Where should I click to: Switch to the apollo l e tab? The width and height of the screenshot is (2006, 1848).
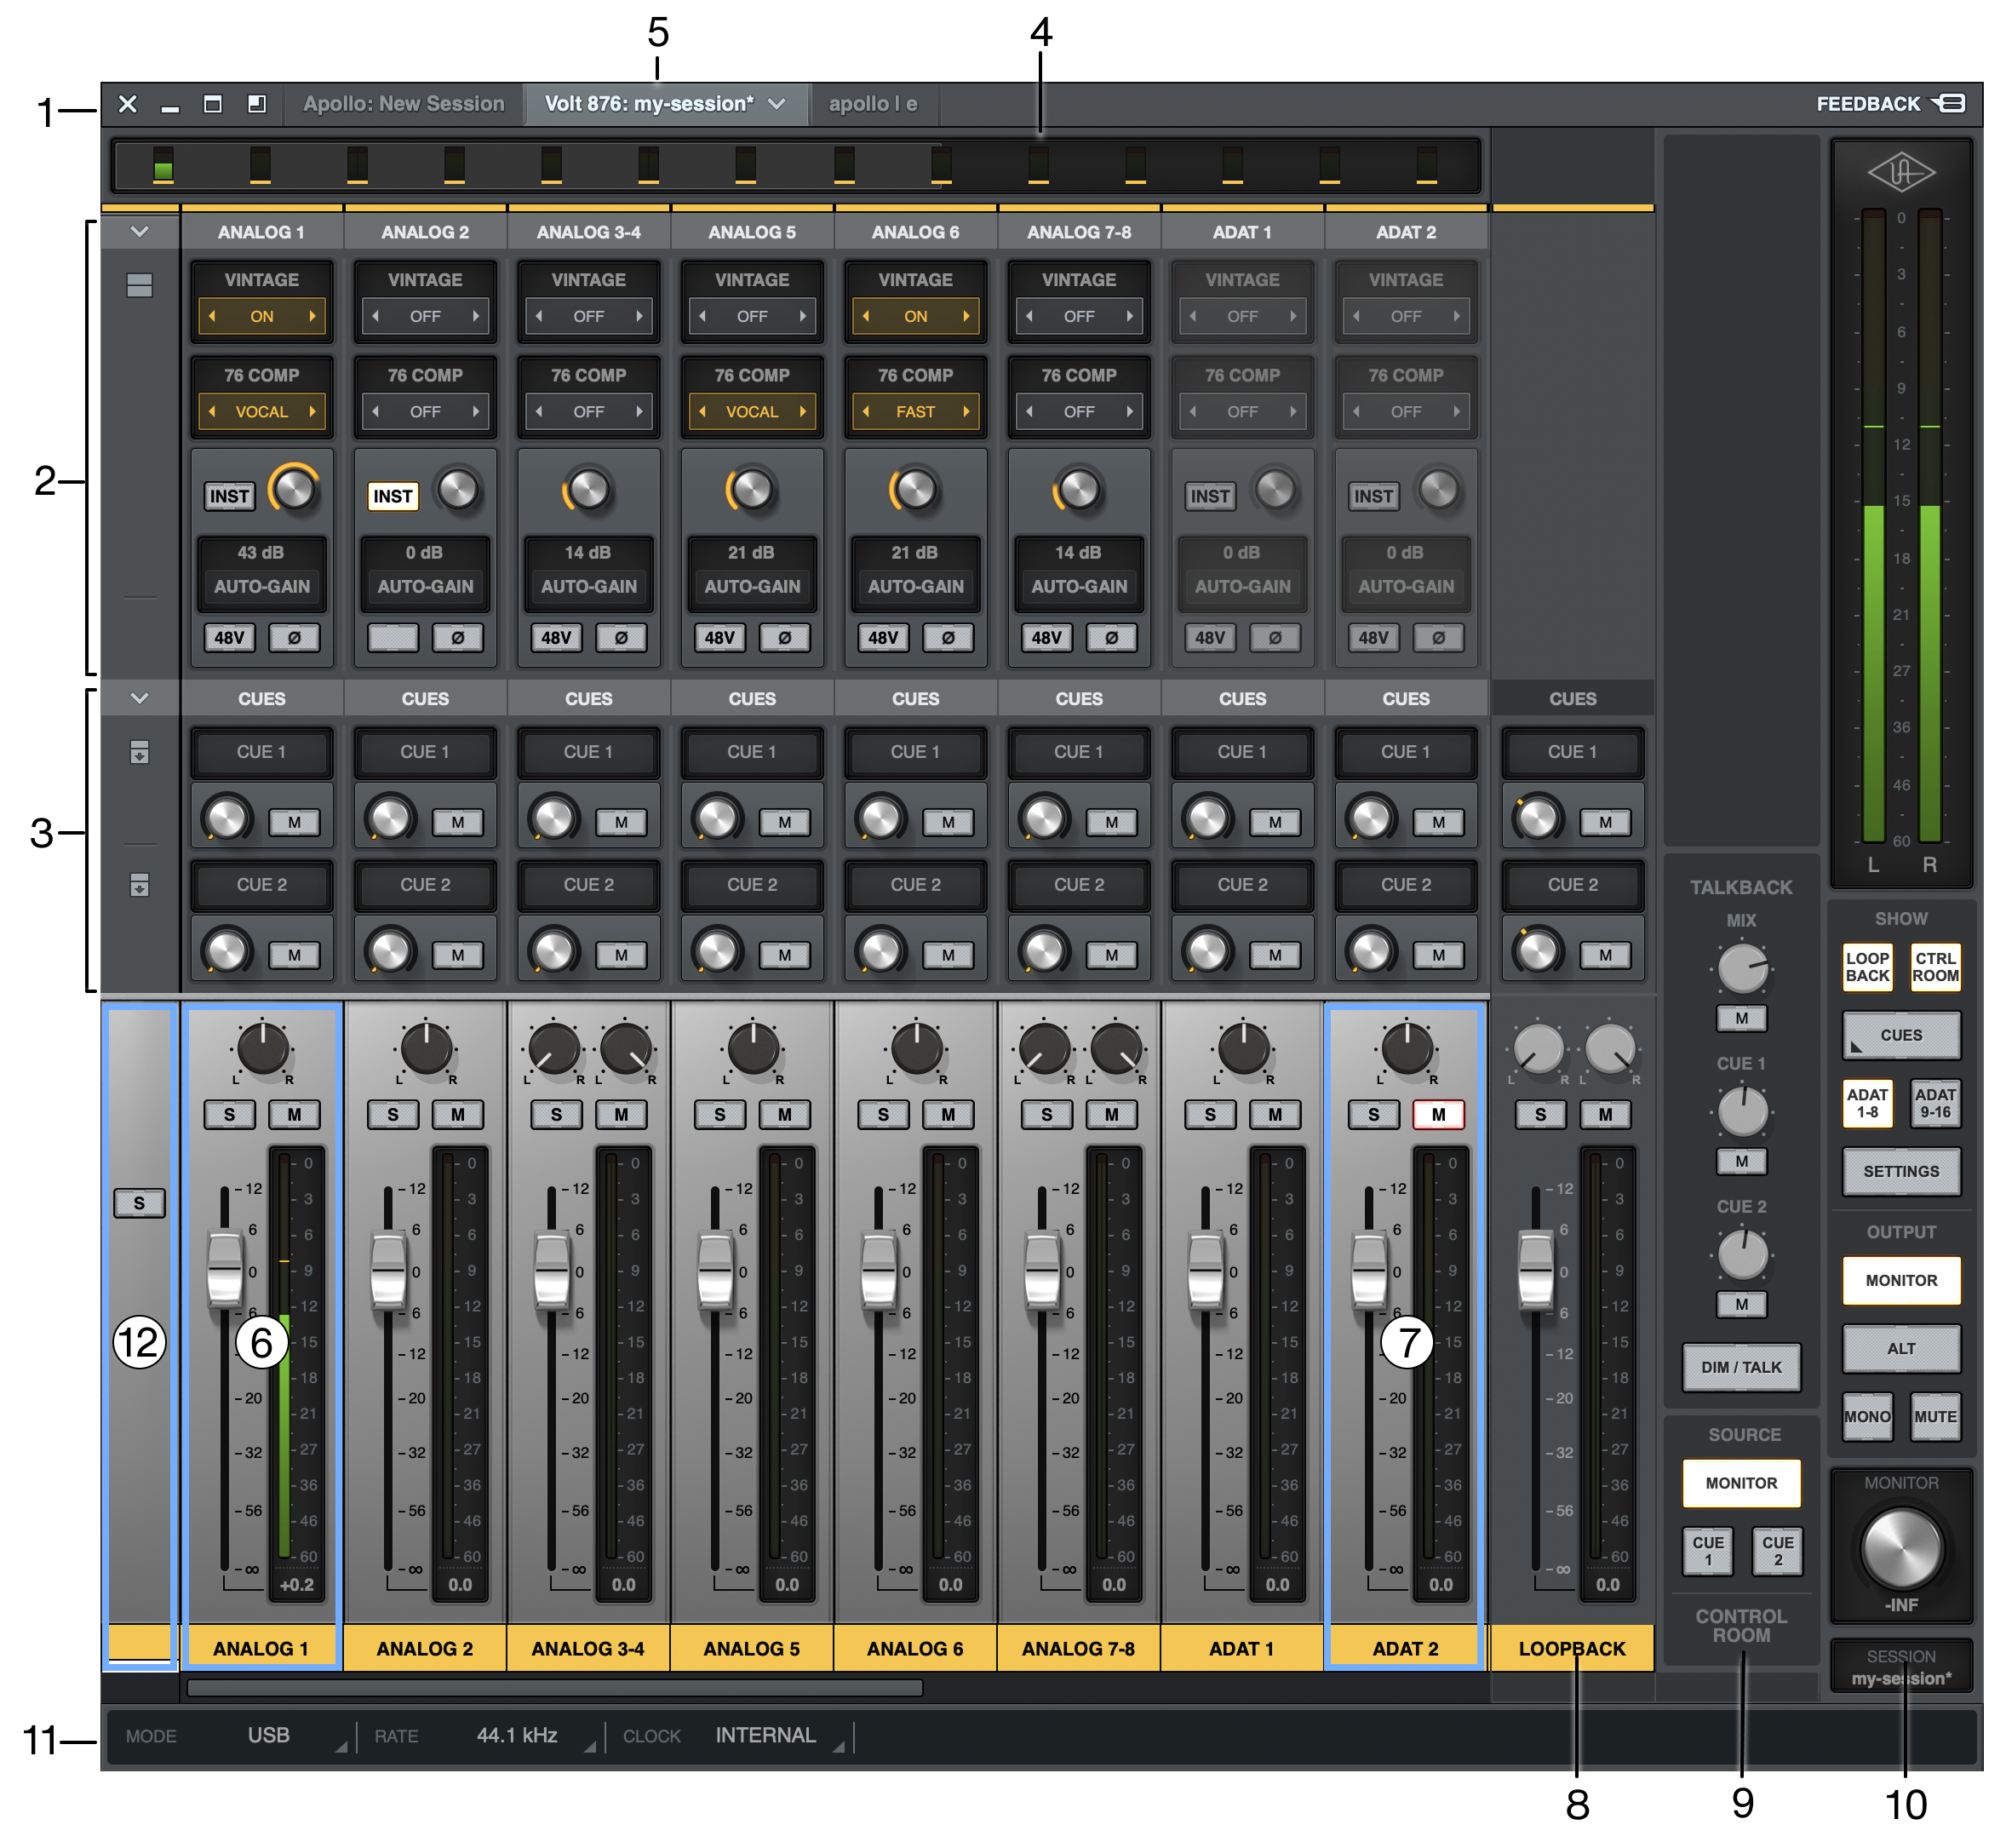[x=873, y=104]
